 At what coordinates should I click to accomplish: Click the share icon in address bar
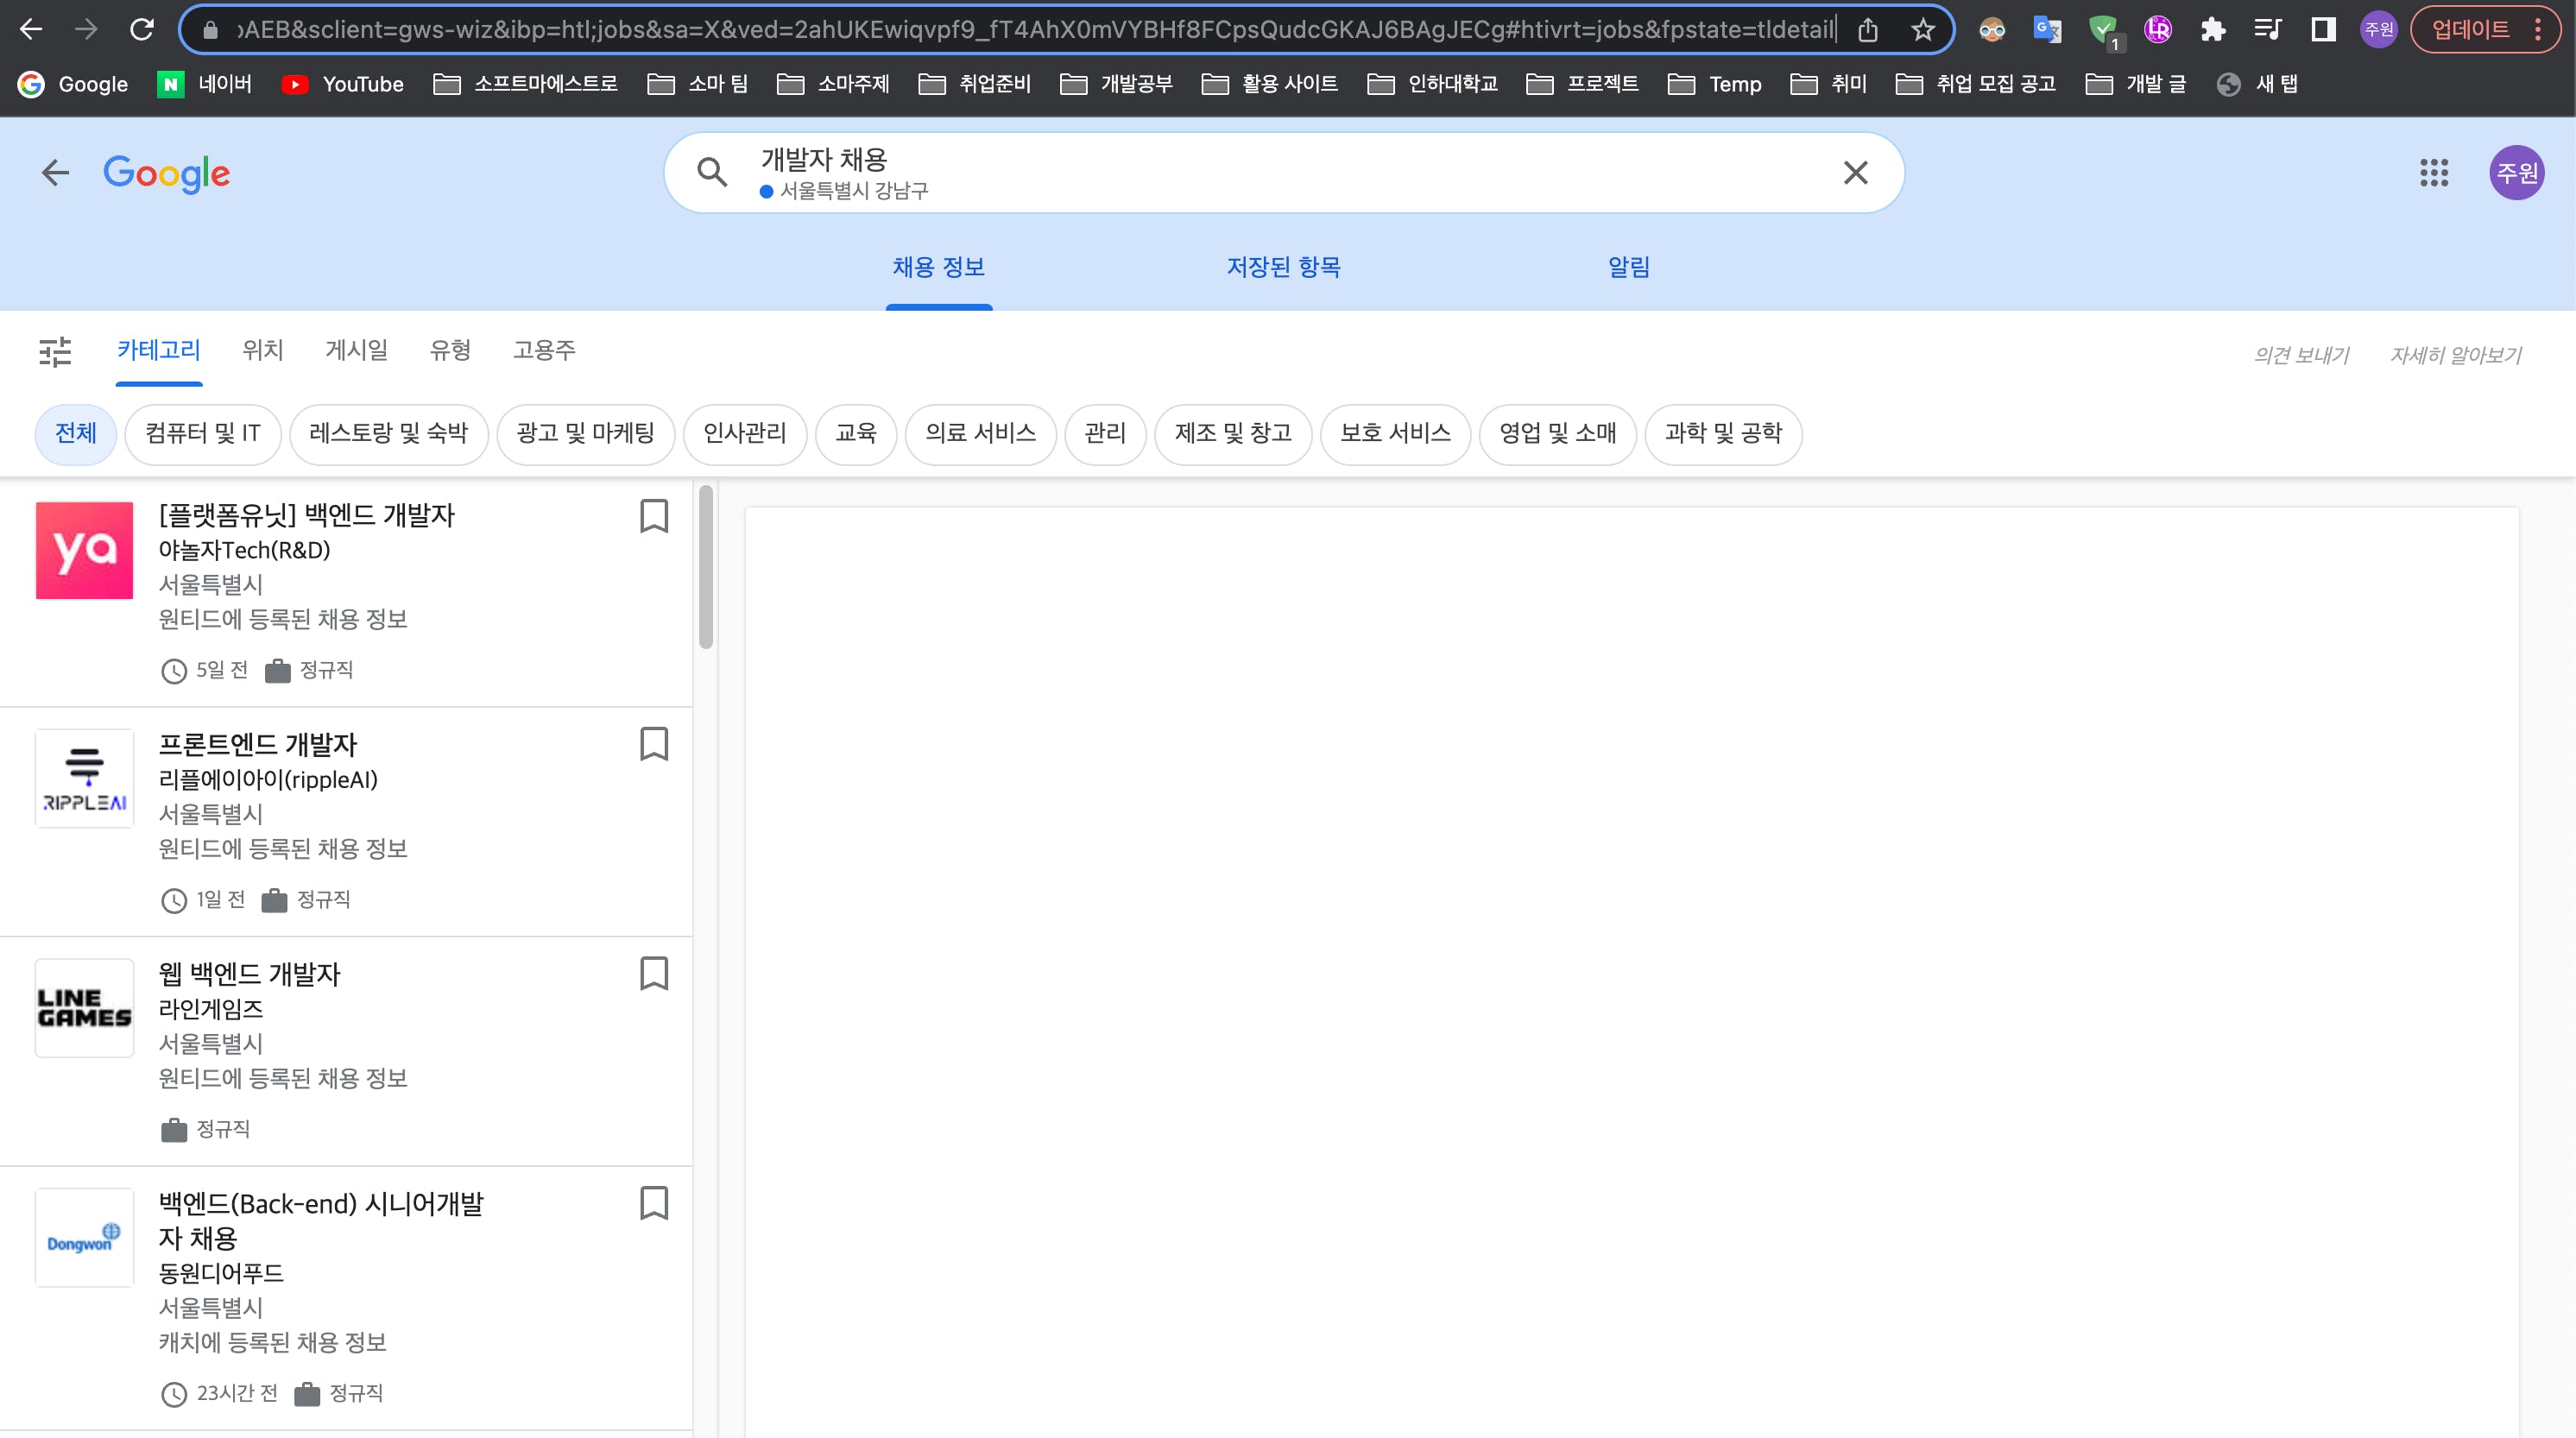tap(1868, 30)
